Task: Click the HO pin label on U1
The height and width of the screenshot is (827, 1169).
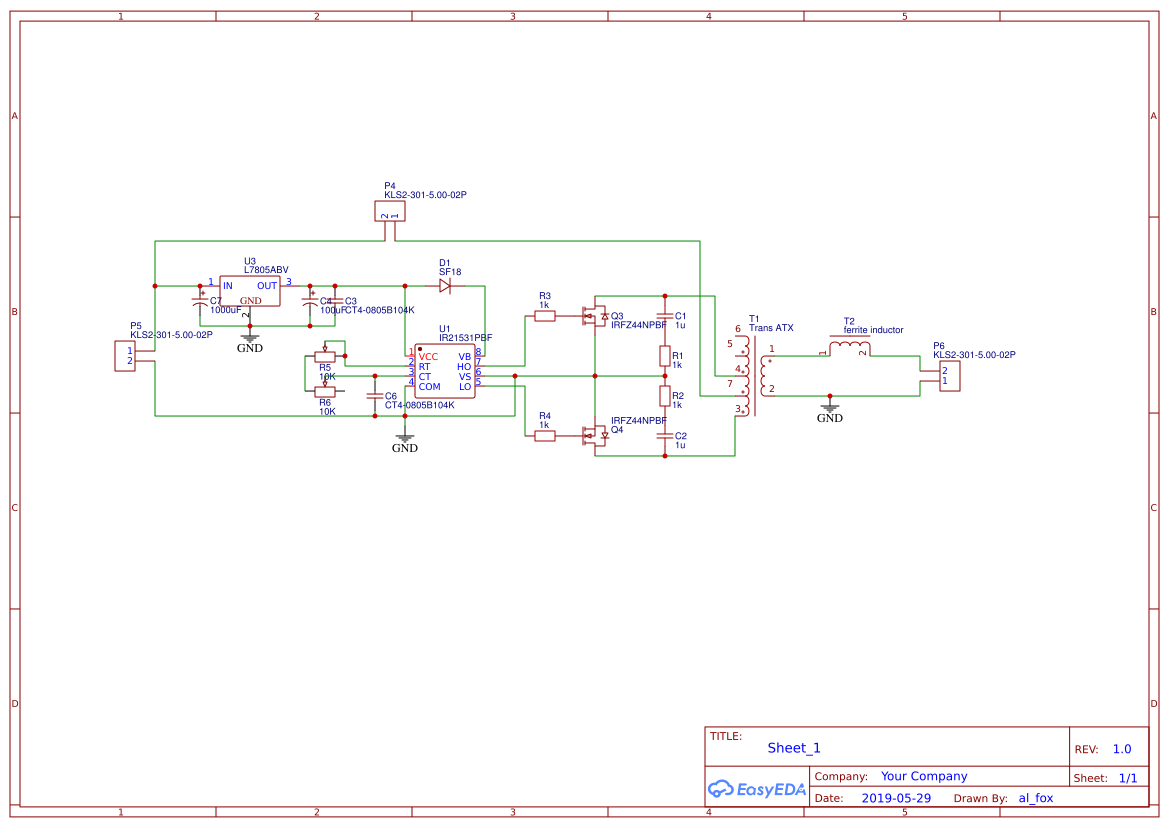Action: tap(464, 367)
